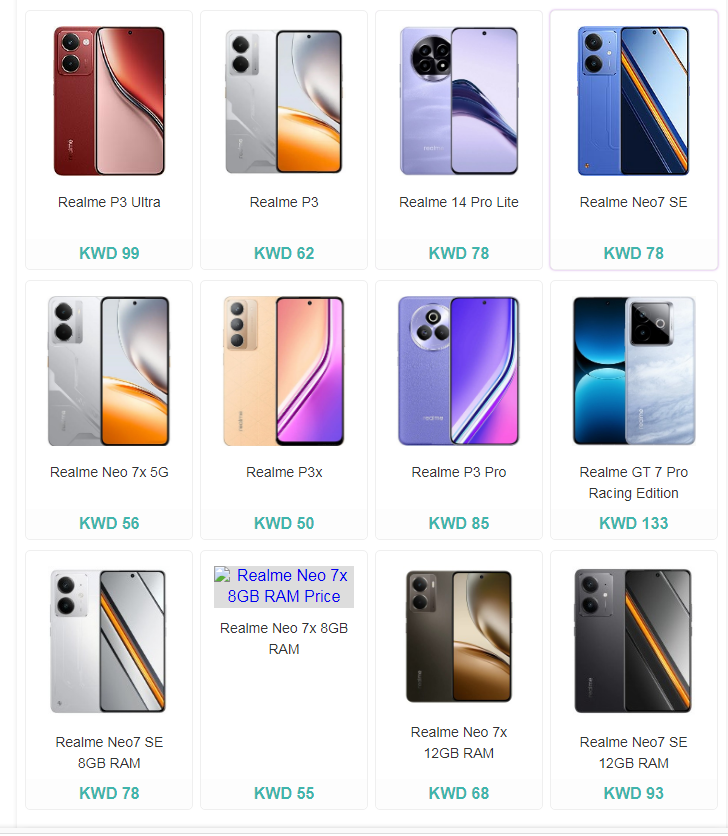Open the Realme Neo 7x 12GB RAM title
The width and height of the screenshot is (728, 836).
(459, 743)
